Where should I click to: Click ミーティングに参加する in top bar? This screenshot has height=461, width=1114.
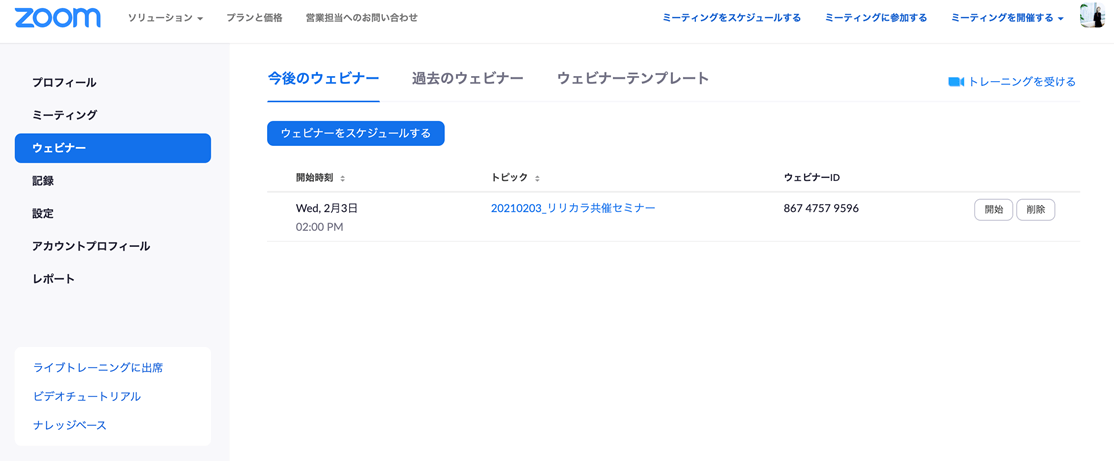point(875,18)
